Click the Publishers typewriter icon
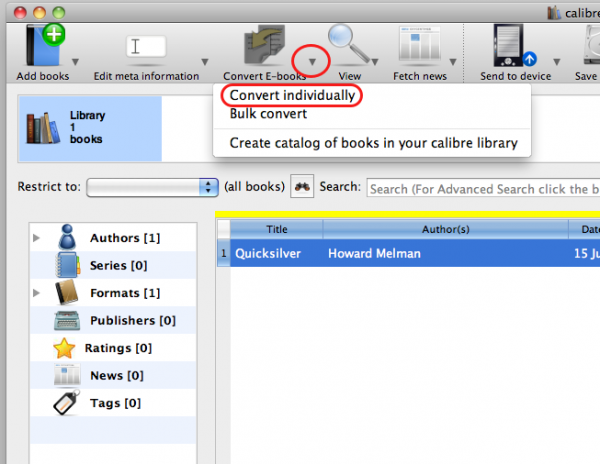Screen dimensions: 600x464 (67, 321)
